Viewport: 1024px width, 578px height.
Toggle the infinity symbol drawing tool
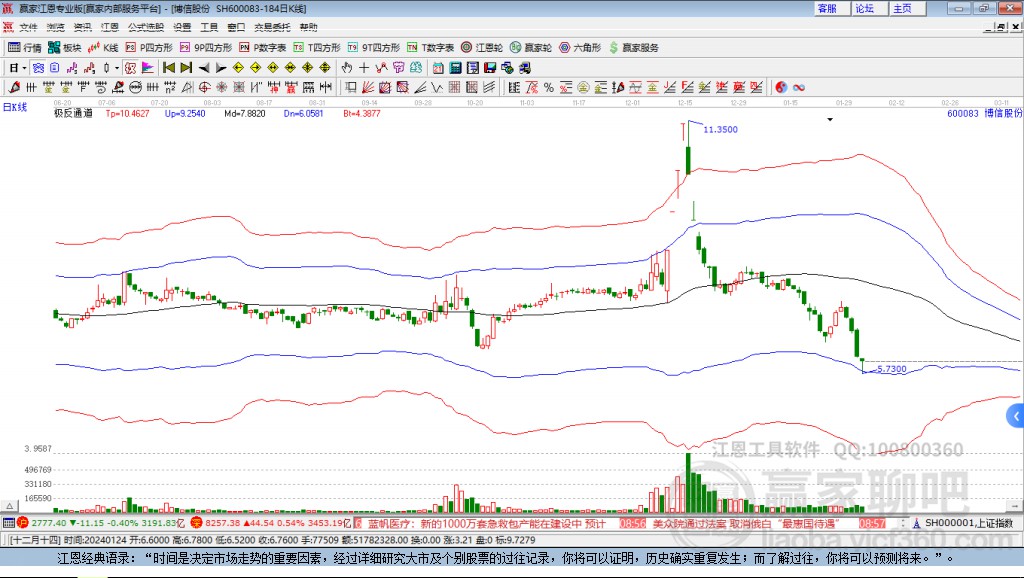pyautogui.click(x=799, y=87)
